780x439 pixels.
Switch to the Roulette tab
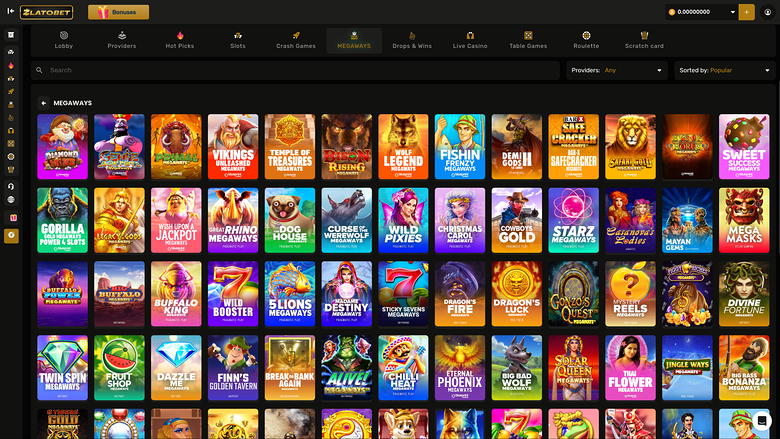pos(586,40)
